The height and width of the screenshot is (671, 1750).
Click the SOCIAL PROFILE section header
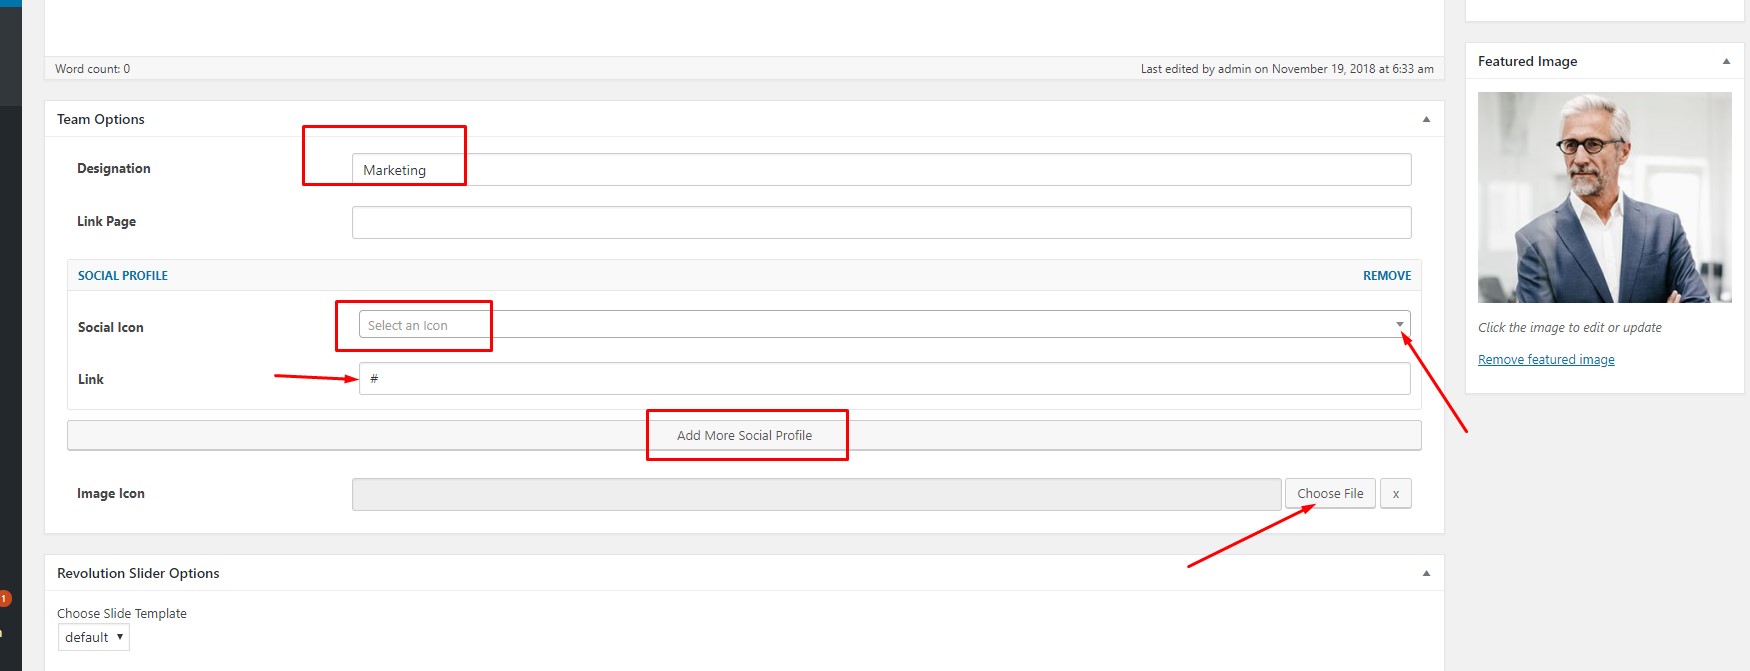[123, 276]
